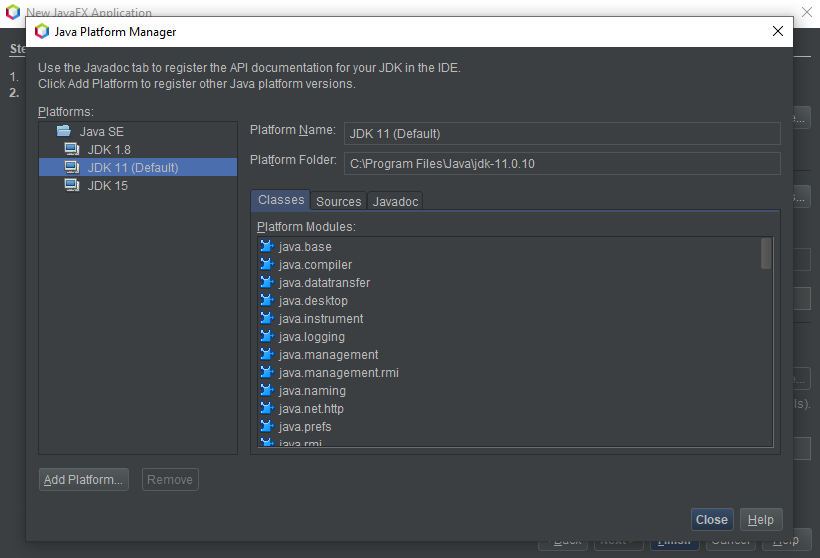Screen dimensions: 820x558
Task: Select java.management.rmi module text
Action: tap(338, 373)
